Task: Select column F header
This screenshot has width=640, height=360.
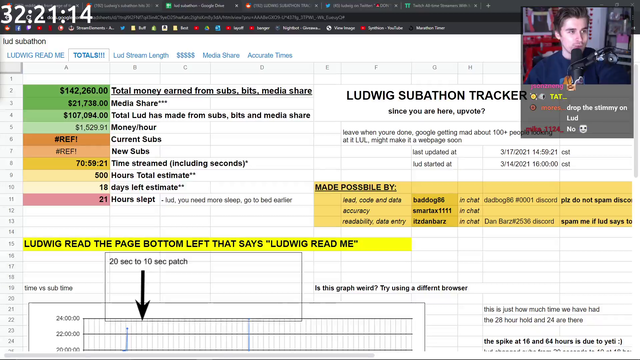Action: (x=376, y=67)
